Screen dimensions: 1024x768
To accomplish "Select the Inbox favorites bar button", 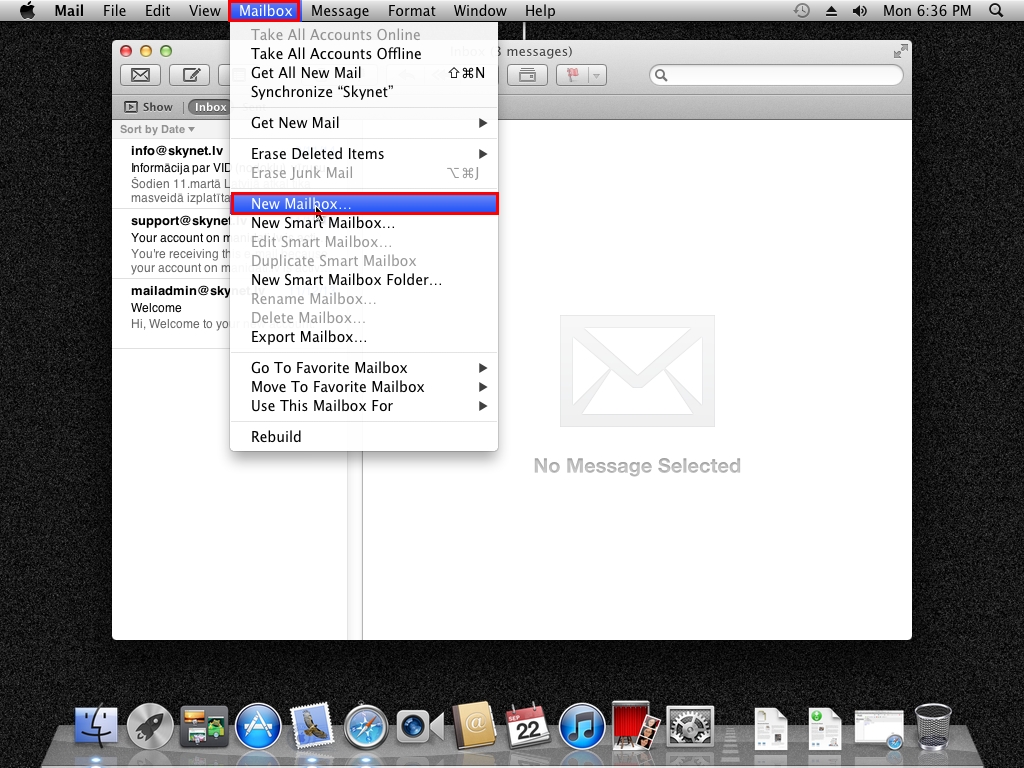I will click(x=210, y=107).
